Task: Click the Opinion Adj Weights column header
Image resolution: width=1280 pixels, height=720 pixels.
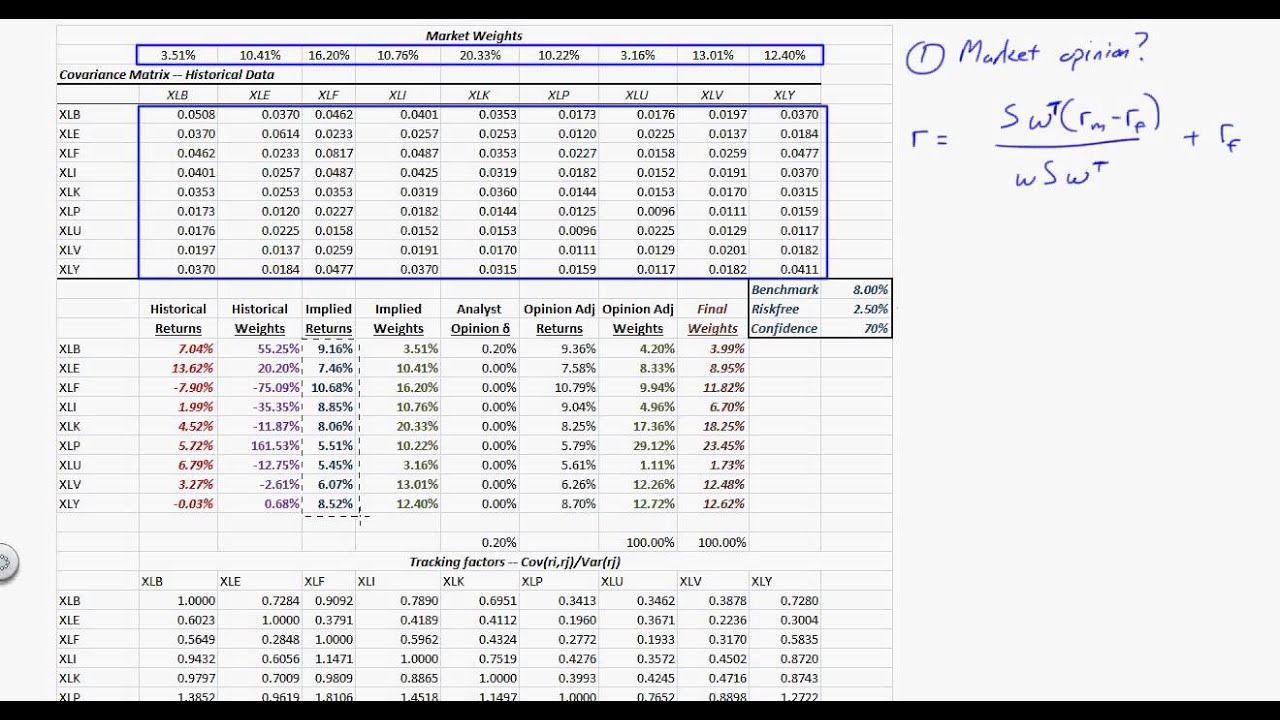Action: pyautogui.click(x=638, y=319)
